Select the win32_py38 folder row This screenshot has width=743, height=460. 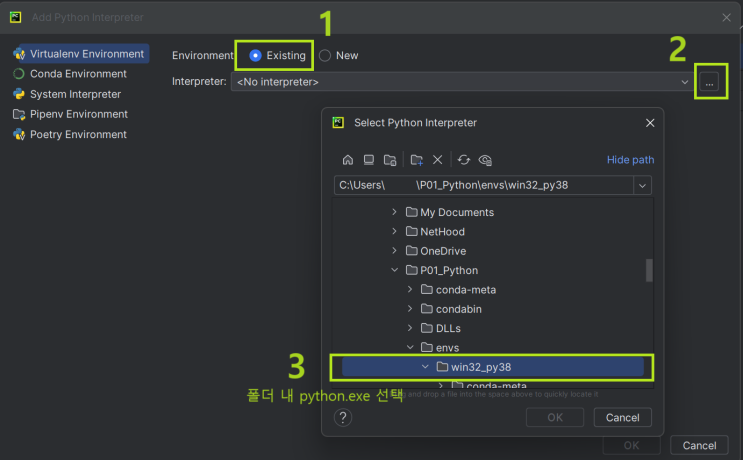click(493, 367)
